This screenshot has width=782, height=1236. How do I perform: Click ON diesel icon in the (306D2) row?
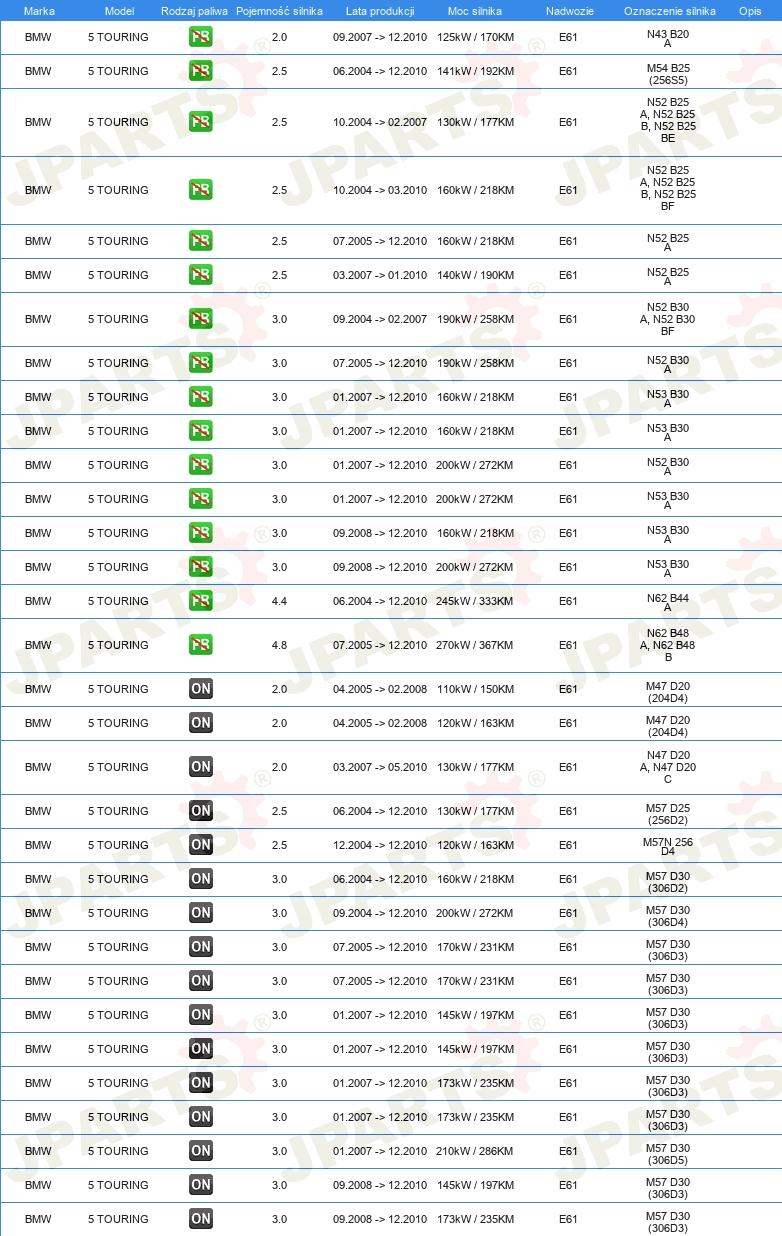(201, 879)
